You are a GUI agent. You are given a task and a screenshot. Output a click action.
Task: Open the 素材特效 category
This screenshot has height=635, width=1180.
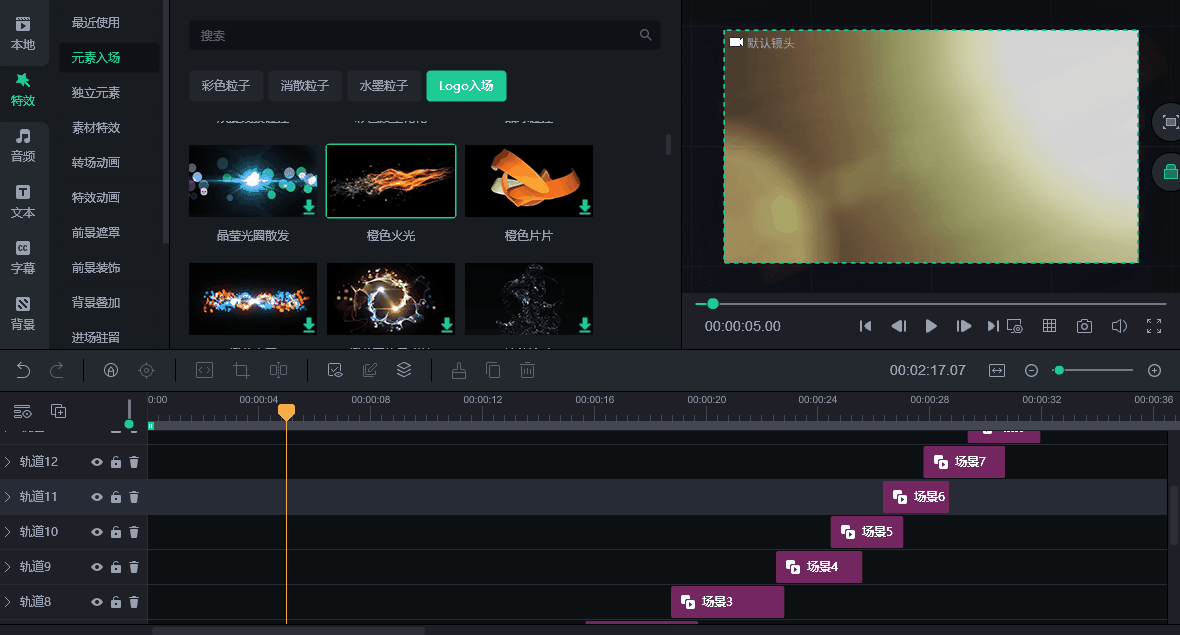[x=96, y=128]
